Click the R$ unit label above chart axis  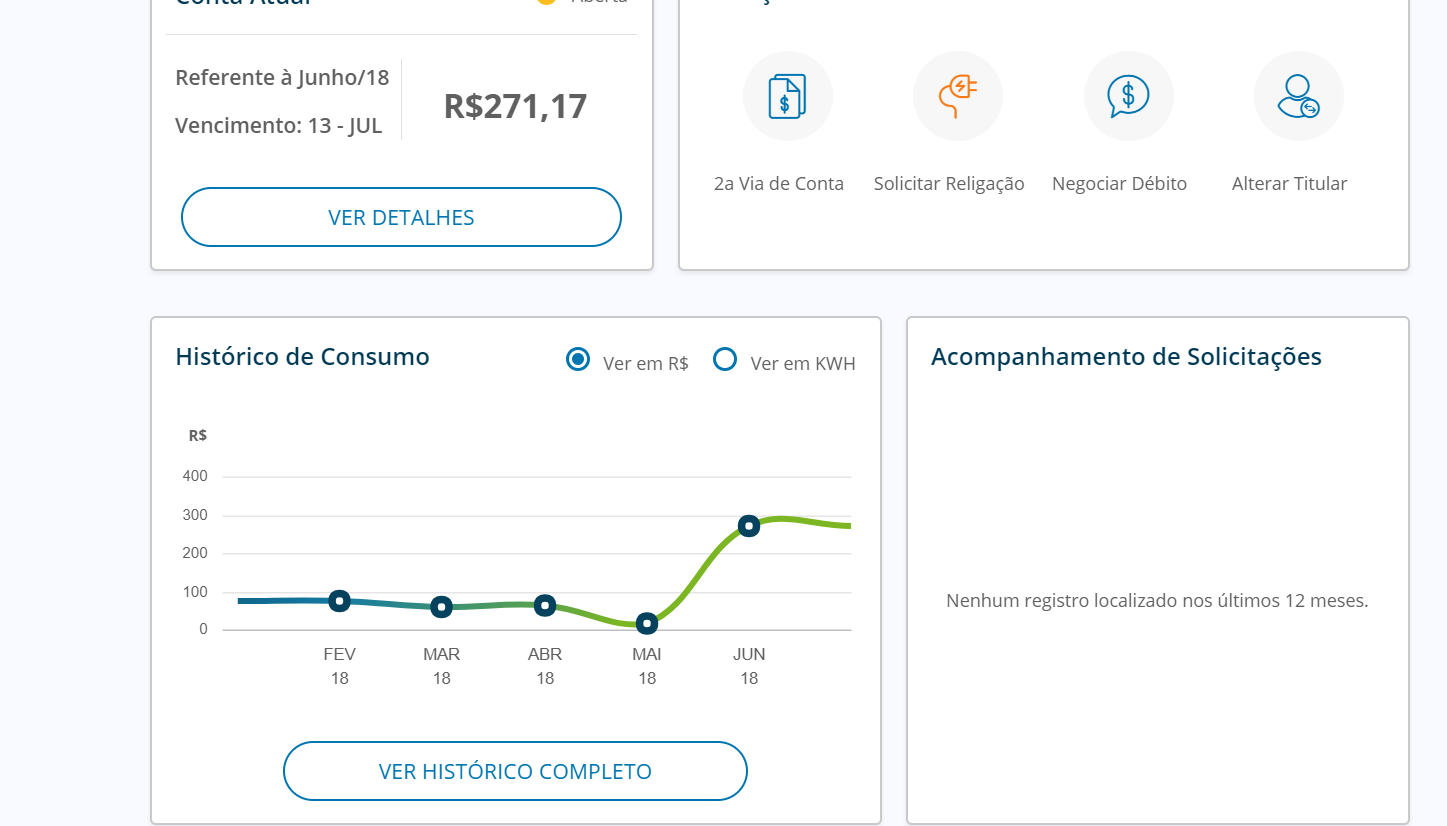click(198, 436)
